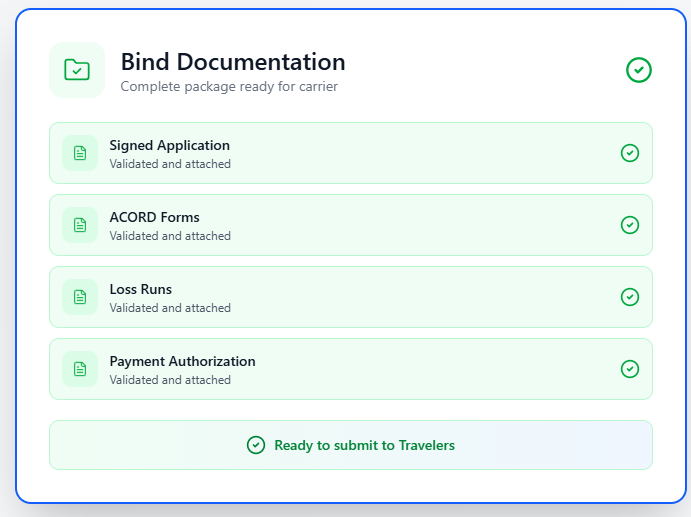This screenshot has height=517, width=691.
Task: Select the Signed Application title text
Action: (169, 145)
